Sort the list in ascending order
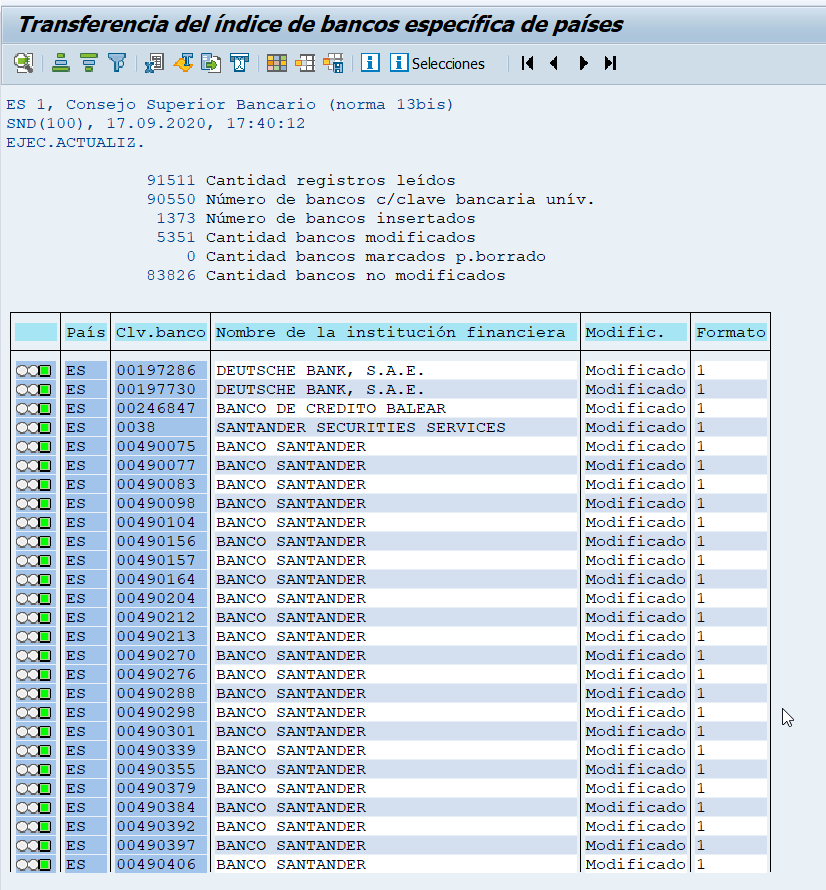Viewport: 826px width, 890px height. pyautogui.click(x=61, y=63)
